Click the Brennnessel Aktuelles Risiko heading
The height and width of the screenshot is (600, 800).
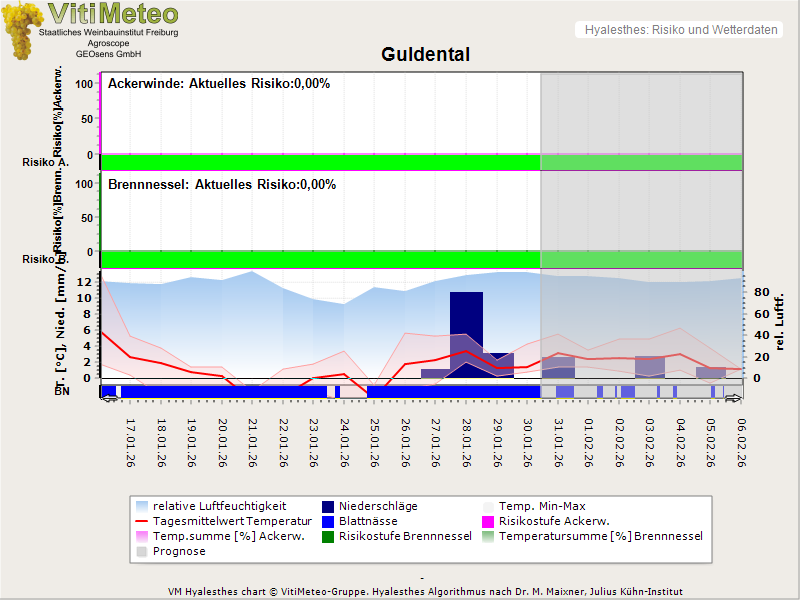(x=221, y=185)
